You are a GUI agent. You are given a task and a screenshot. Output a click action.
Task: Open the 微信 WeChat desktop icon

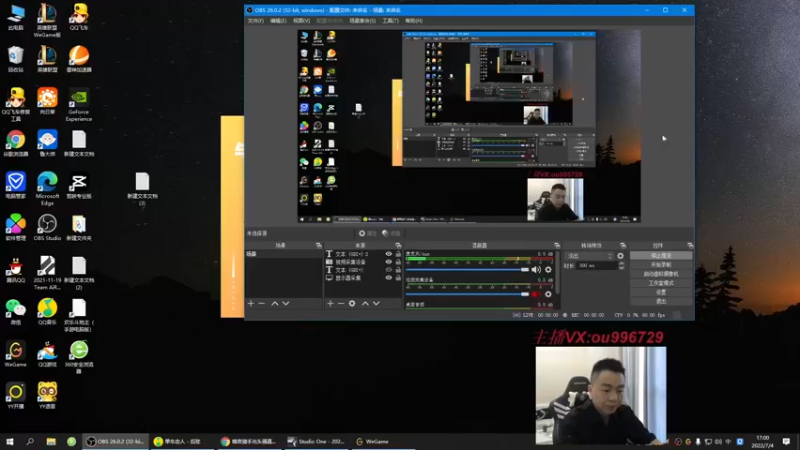15,312
